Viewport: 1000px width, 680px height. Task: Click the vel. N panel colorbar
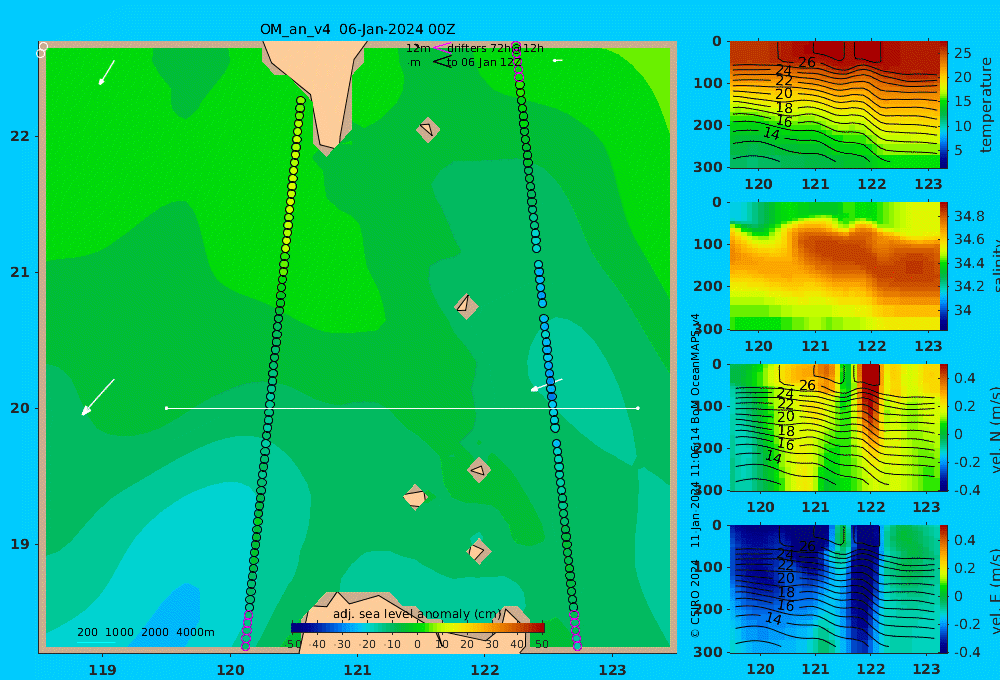(944, 427)
